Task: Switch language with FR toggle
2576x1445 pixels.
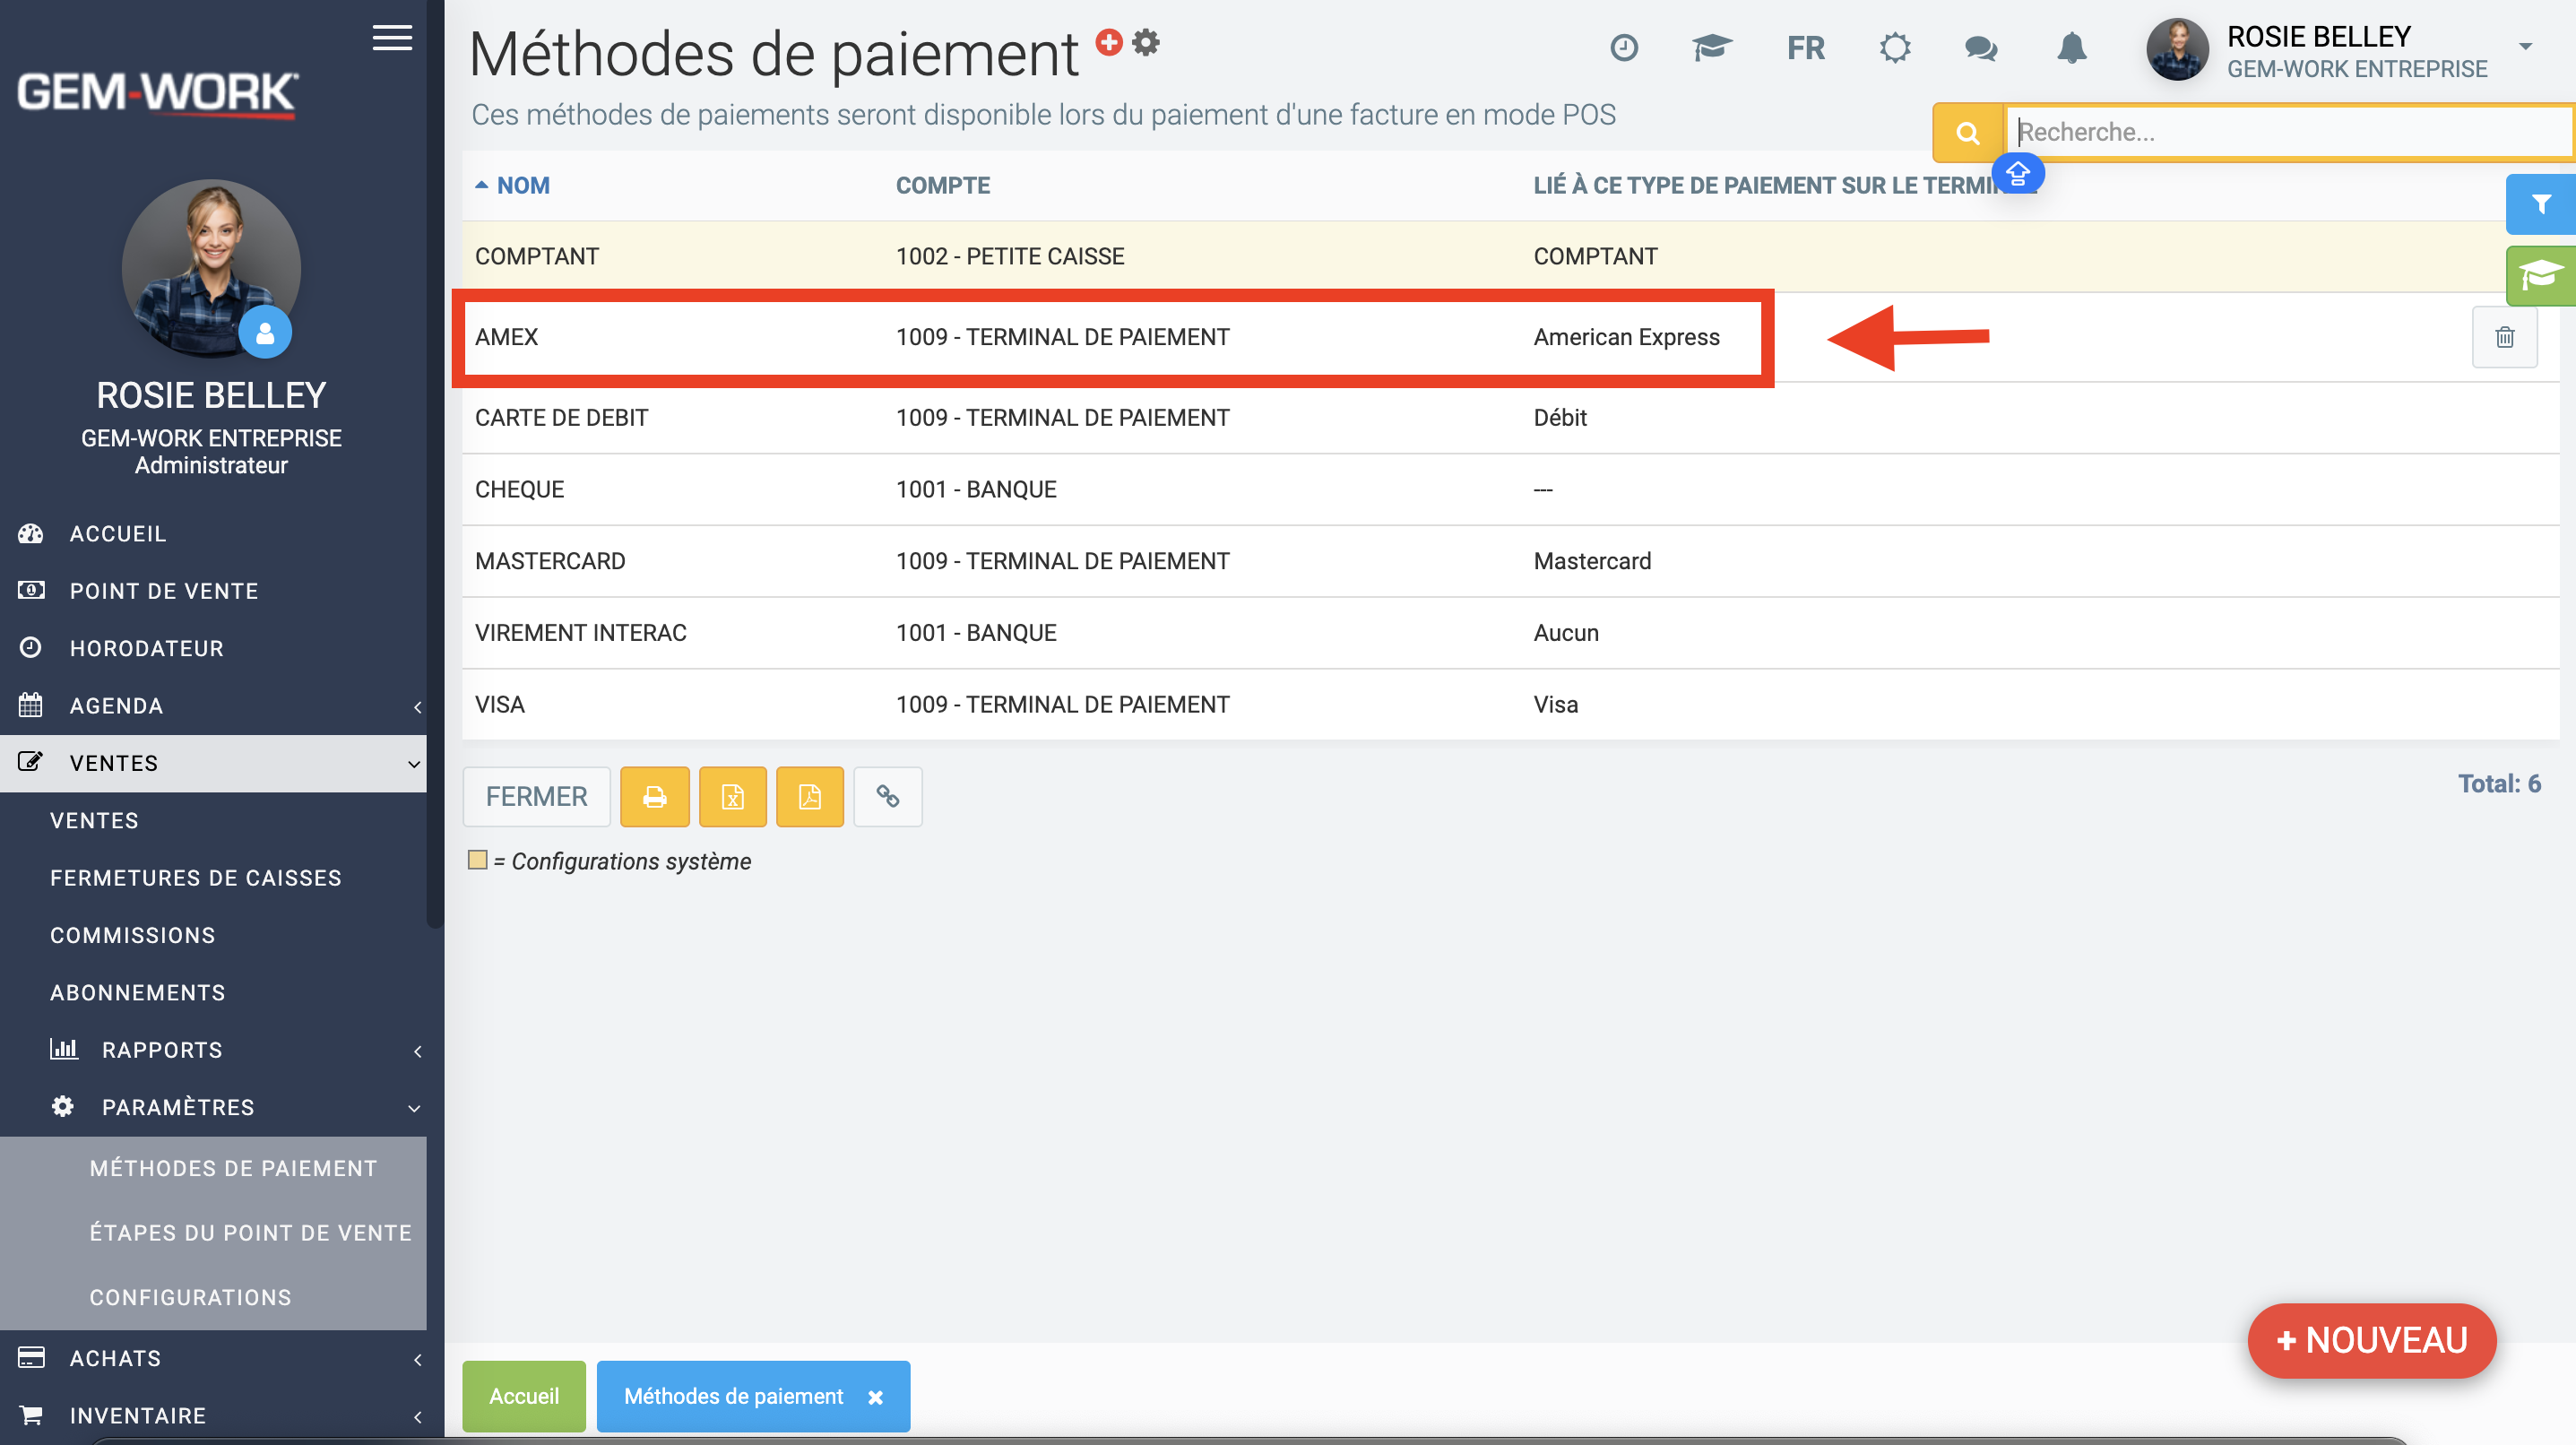Action: click(1805, 48)
